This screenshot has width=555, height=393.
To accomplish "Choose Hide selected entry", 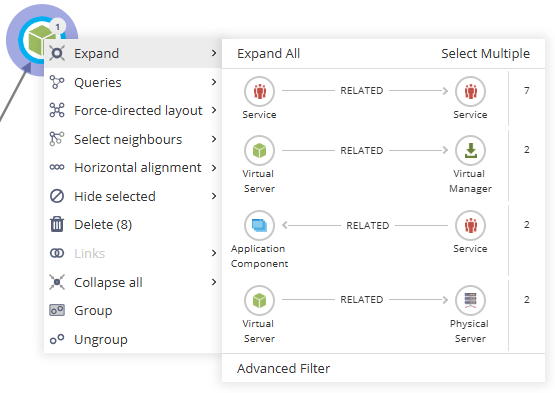I will pos(133,196).
